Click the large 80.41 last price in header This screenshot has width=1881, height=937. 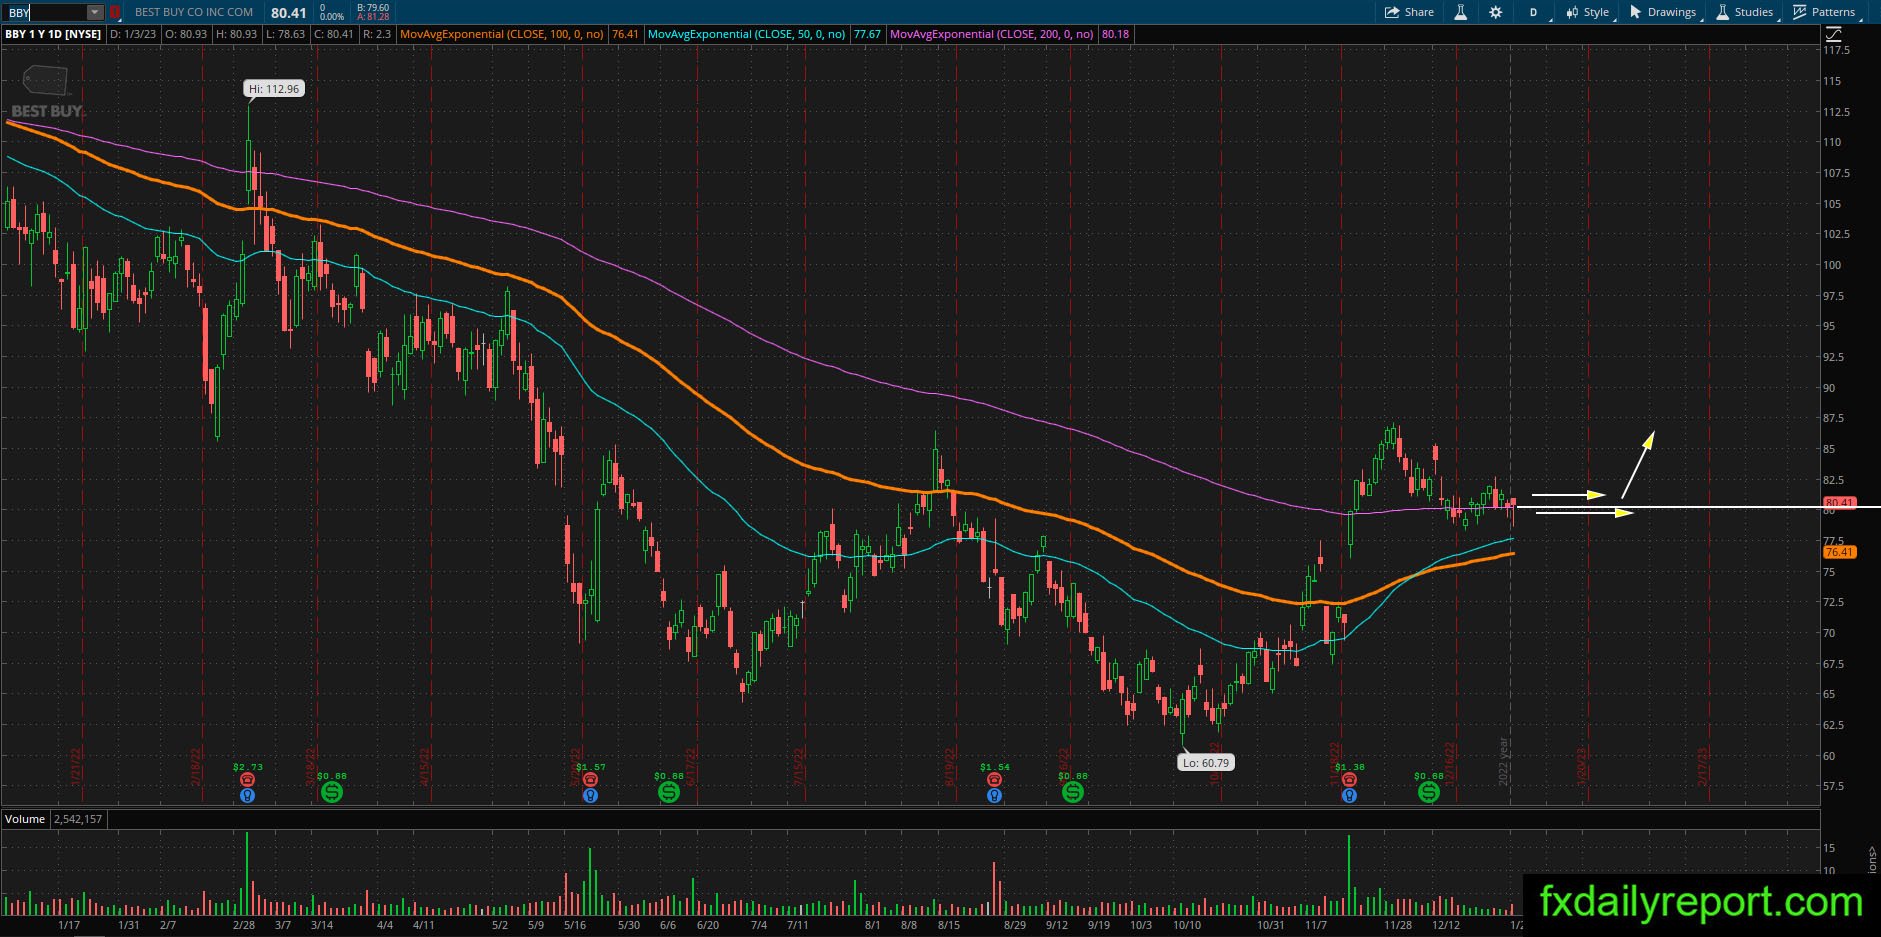pos(289,12)
